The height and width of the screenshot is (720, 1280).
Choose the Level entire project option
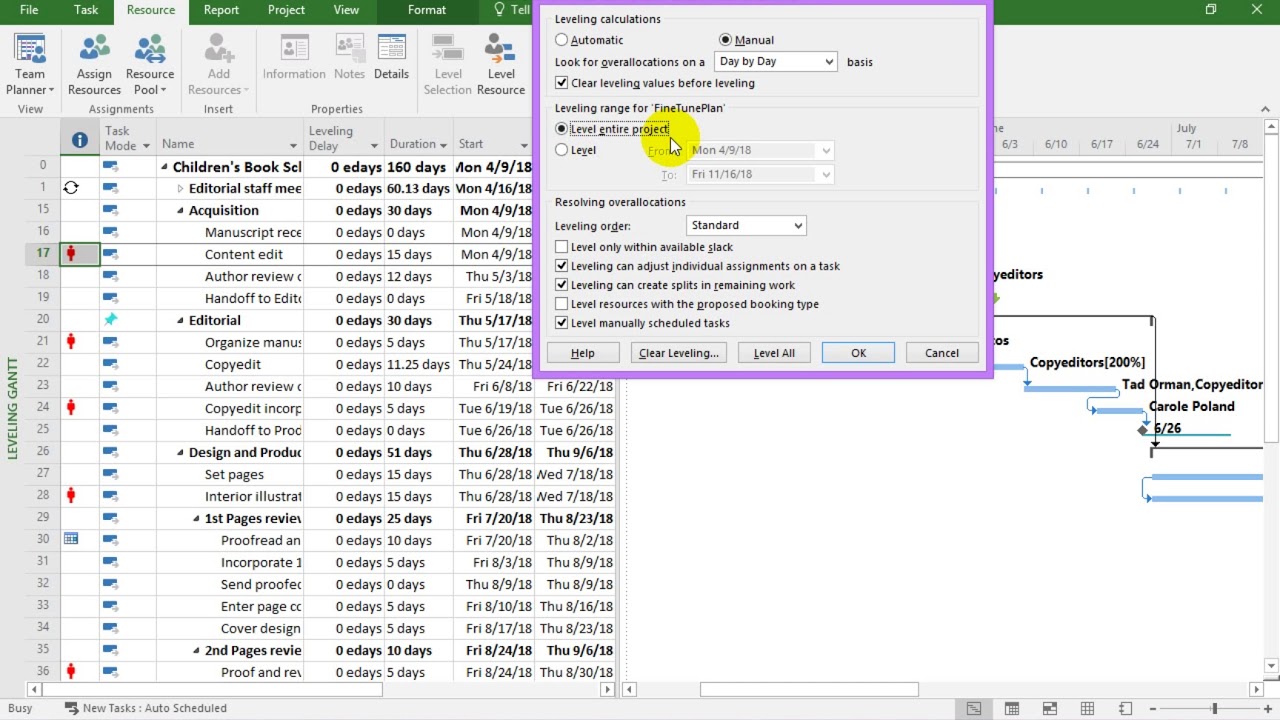[x=562, y=129]
